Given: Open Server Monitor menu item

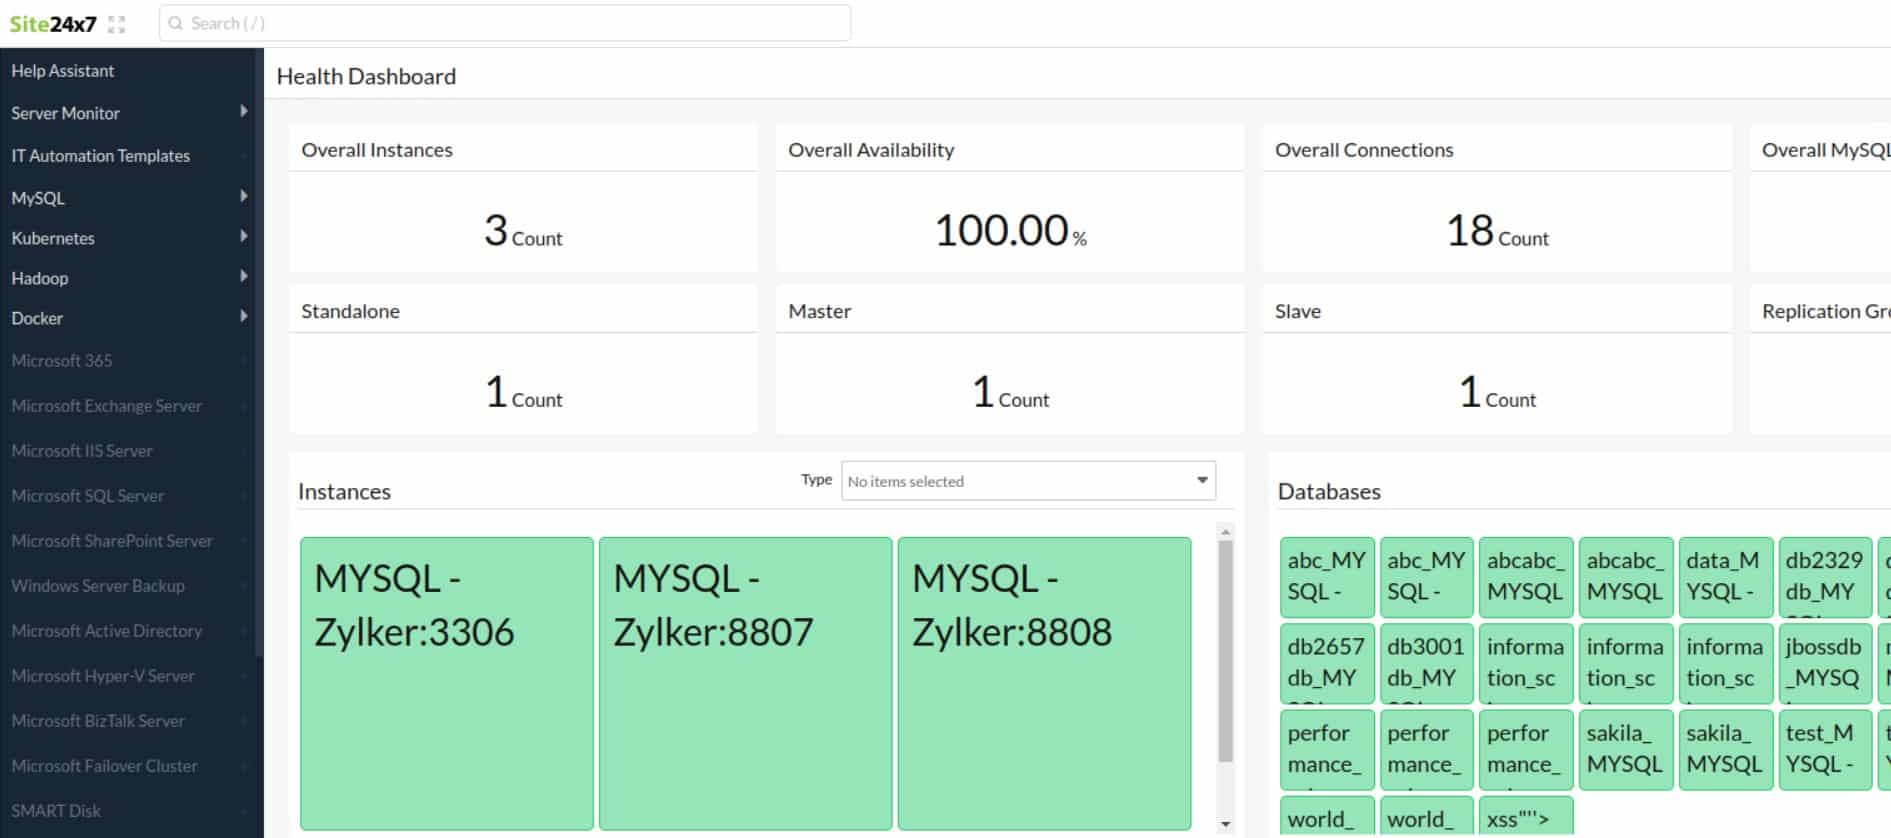Looking at the screenshot, I should pos(65,113).
